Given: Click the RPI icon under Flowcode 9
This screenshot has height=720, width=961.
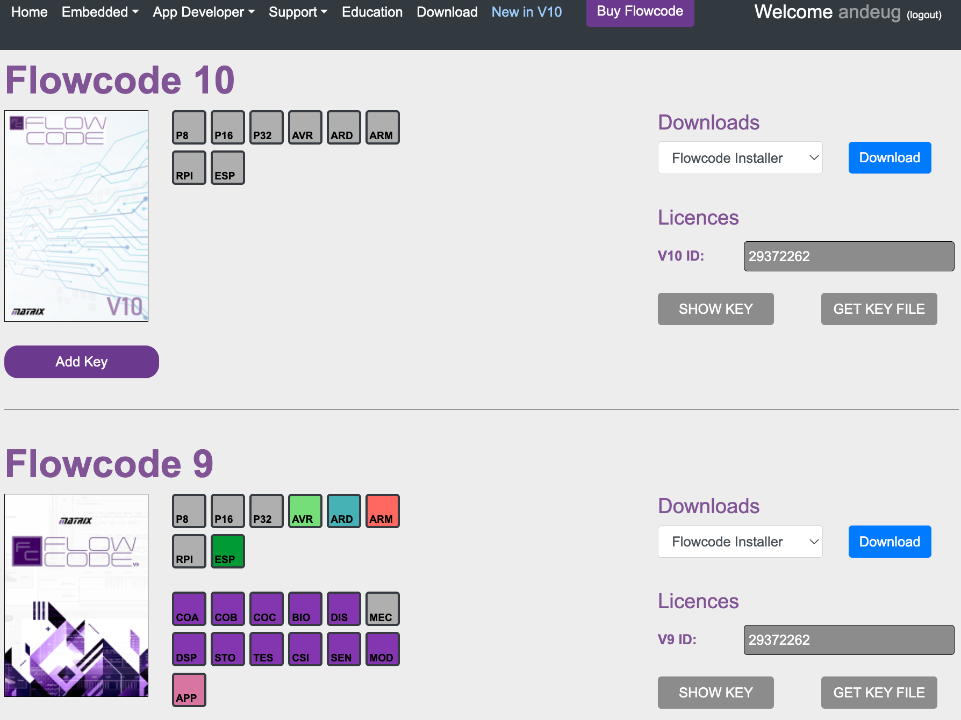Looking at the screenshot, I should click(189, 551).
